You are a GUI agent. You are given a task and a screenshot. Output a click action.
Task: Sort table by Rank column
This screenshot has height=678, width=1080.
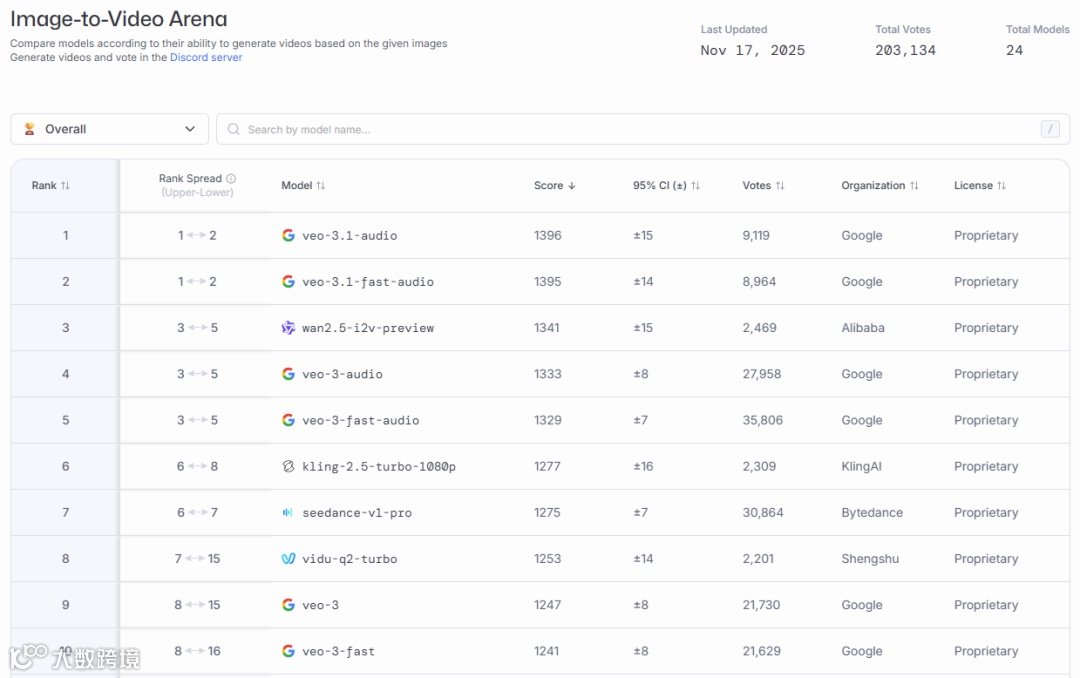coord(51,186)
